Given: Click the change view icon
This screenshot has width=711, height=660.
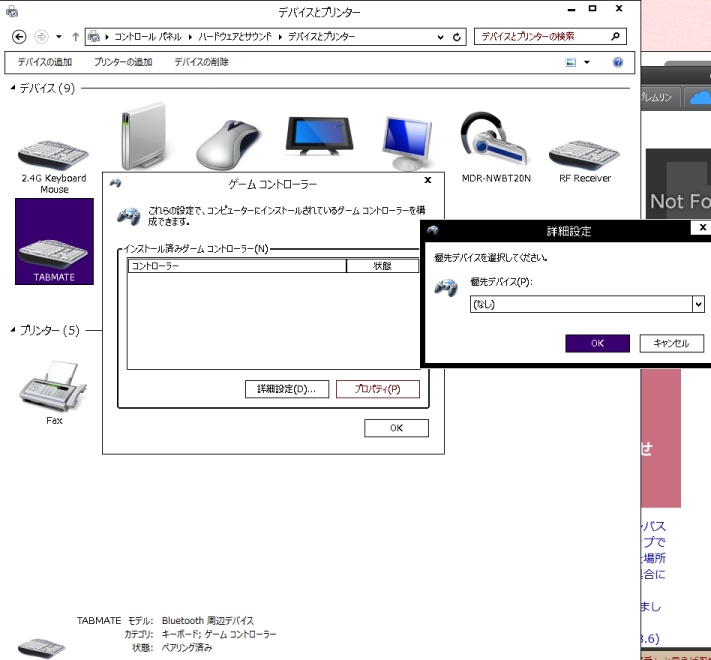Looking at the screenshot, I should (571, 62).
